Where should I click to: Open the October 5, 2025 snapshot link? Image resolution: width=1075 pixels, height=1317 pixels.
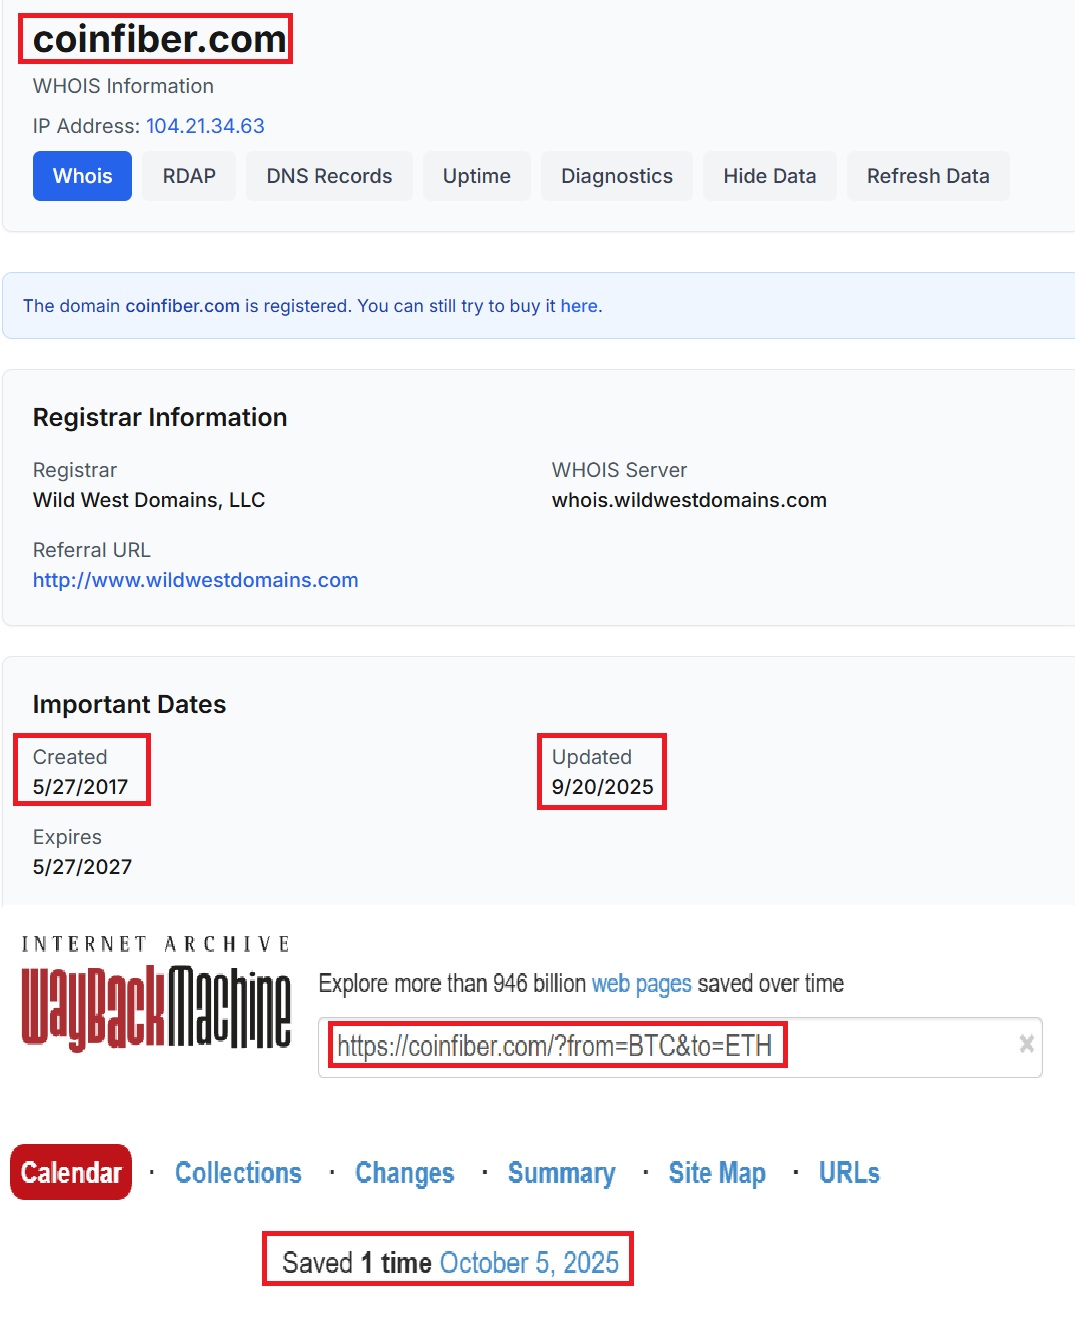coord(529,1263)
